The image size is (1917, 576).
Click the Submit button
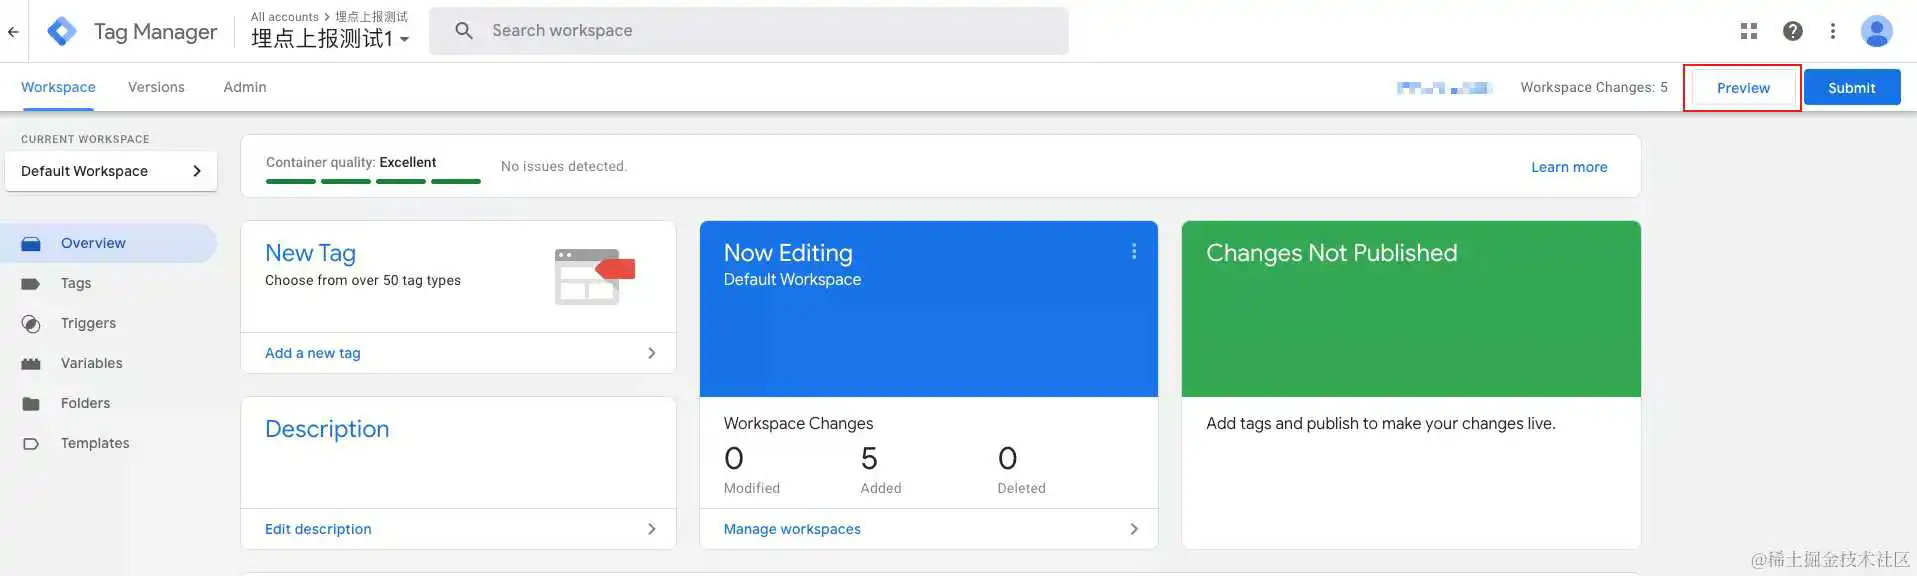point(1852,88)
